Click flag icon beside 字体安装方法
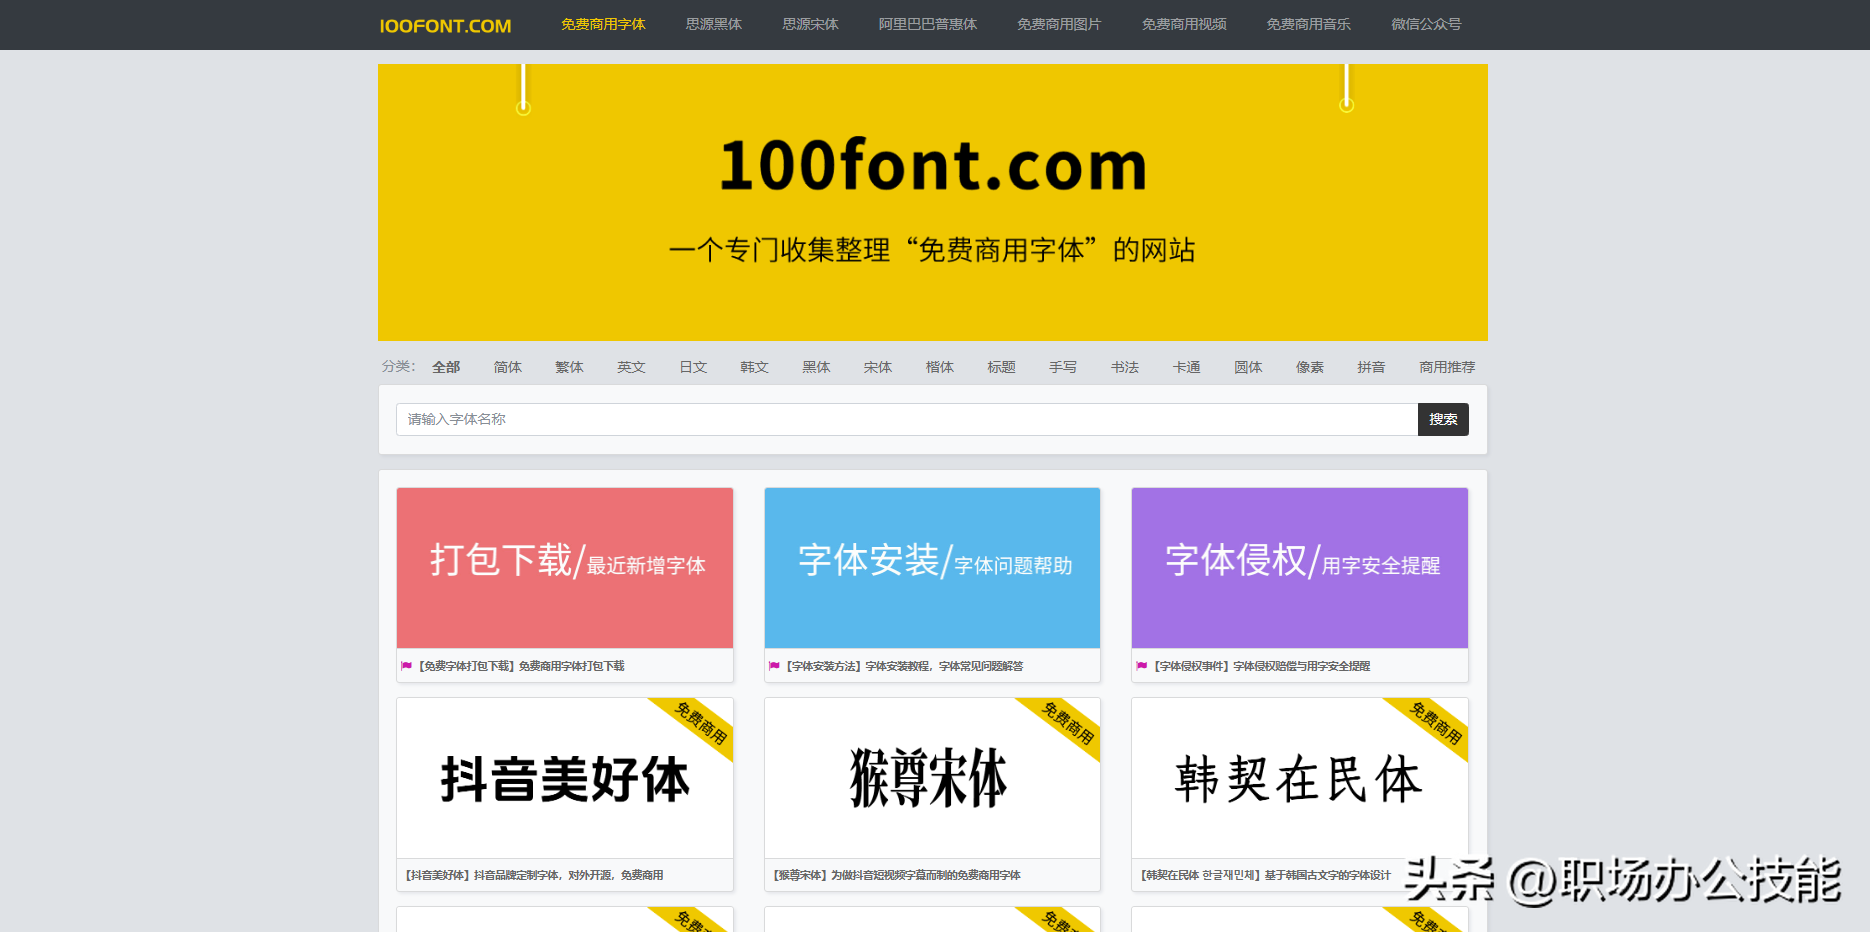Screen dimensions: 1870x932 774,666
